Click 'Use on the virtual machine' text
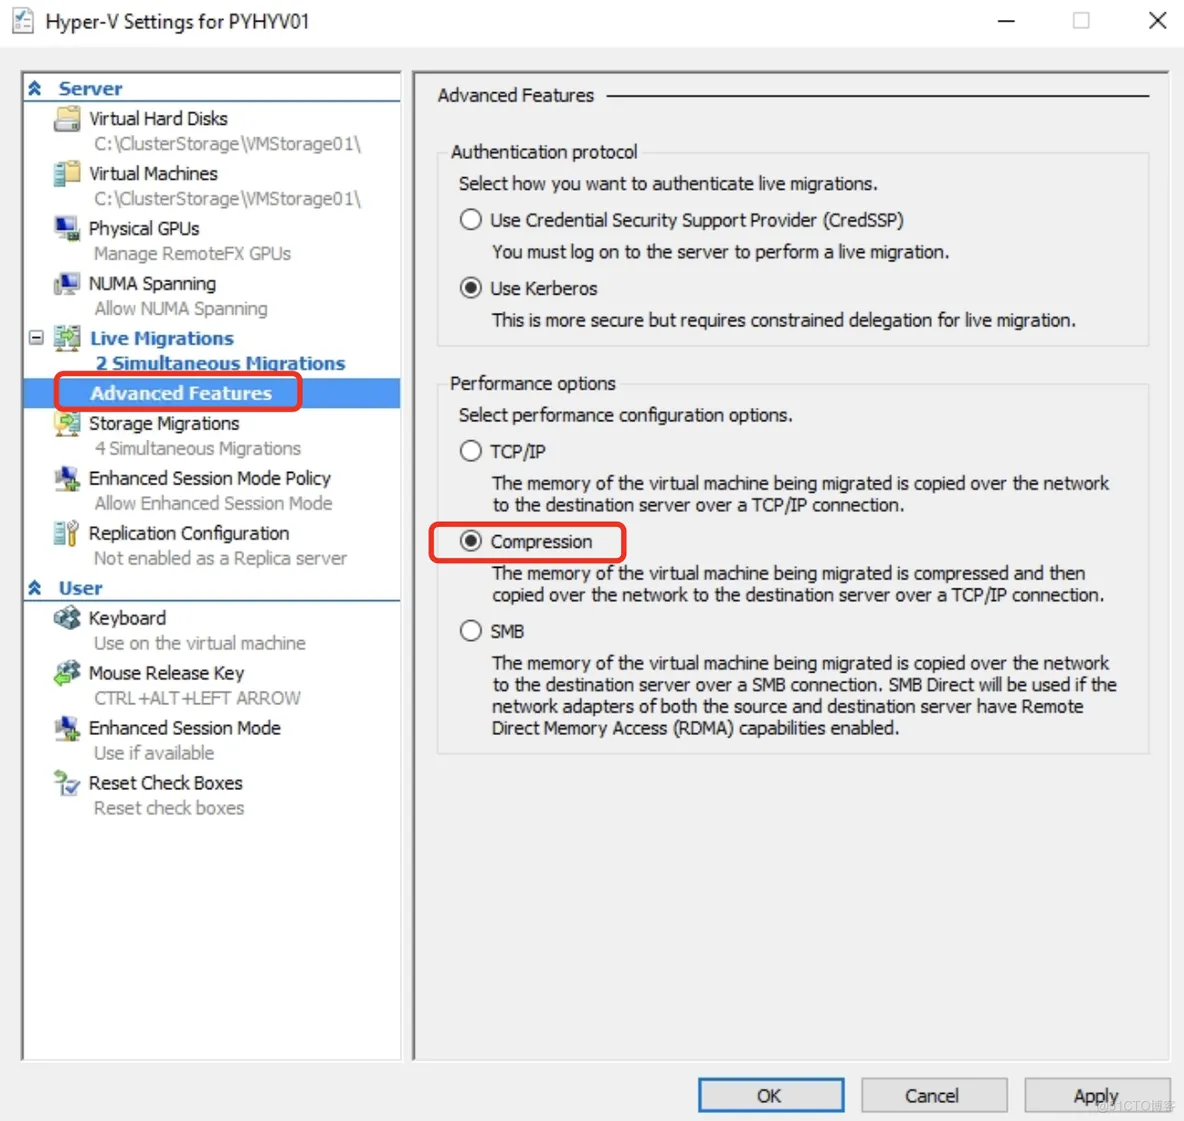The width and height of the screenshot is (1184, 1121). (200, 643)
